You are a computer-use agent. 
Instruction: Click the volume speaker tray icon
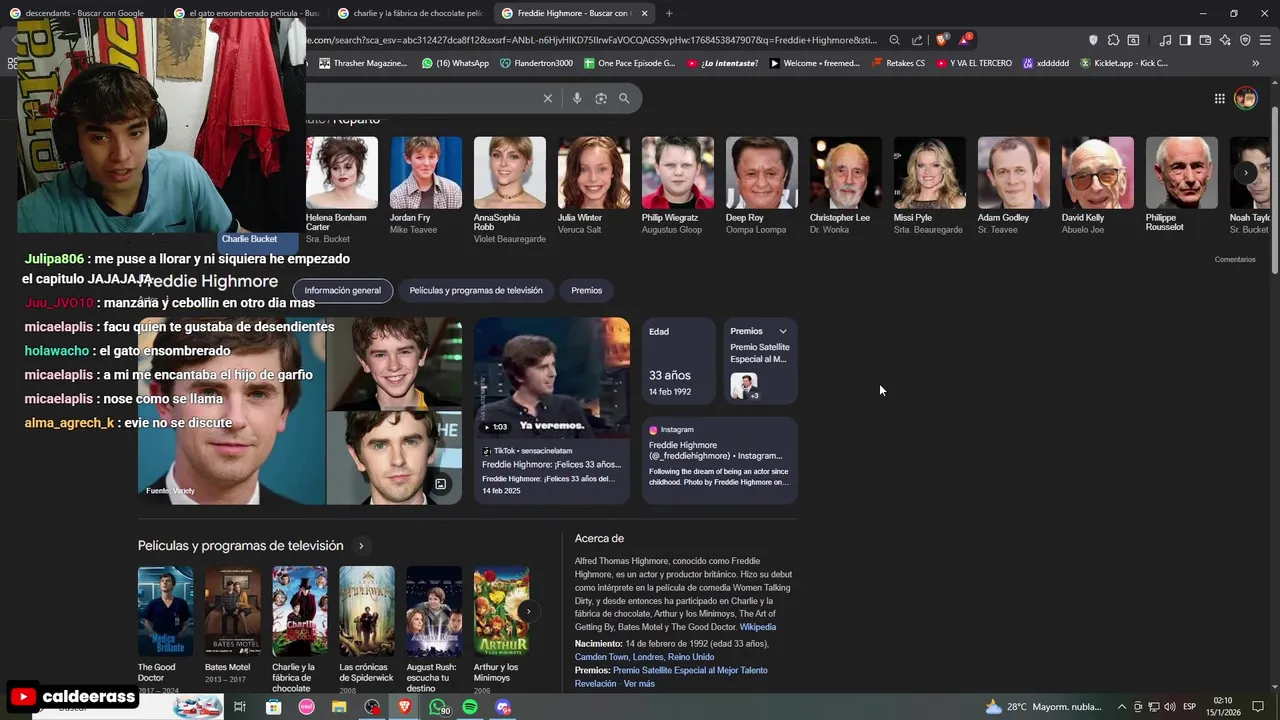pos(1169,707)
